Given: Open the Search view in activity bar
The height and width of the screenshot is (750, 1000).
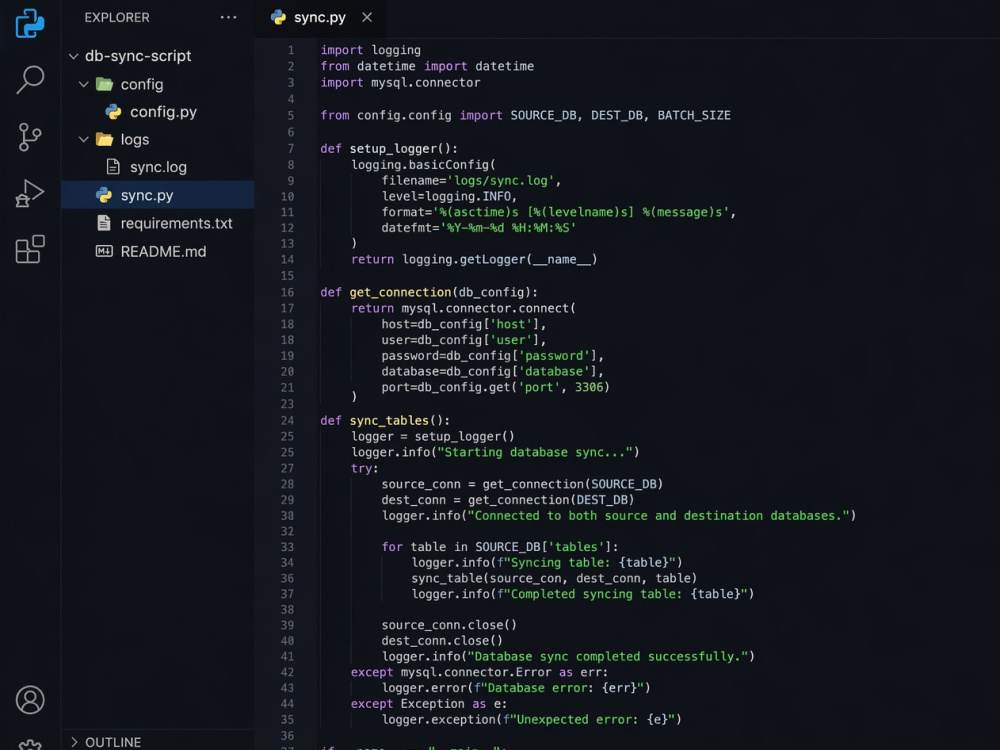Looking at the screenshot, I should click(29, 80).
